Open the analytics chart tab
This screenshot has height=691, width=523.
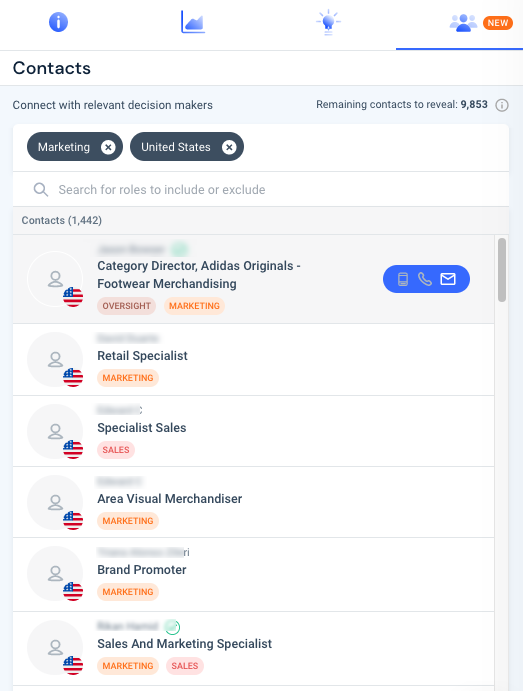[193, 22]
